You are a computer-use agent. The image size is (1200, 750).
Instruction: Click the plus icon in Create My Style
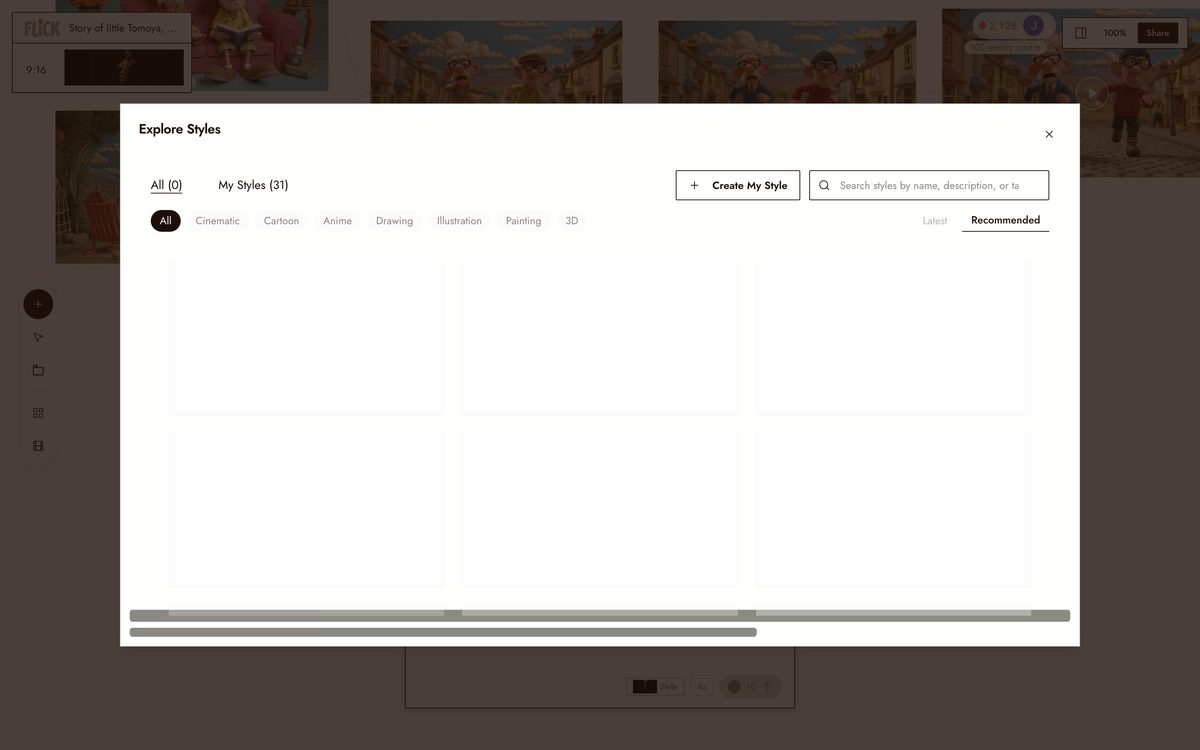(694, 185)
